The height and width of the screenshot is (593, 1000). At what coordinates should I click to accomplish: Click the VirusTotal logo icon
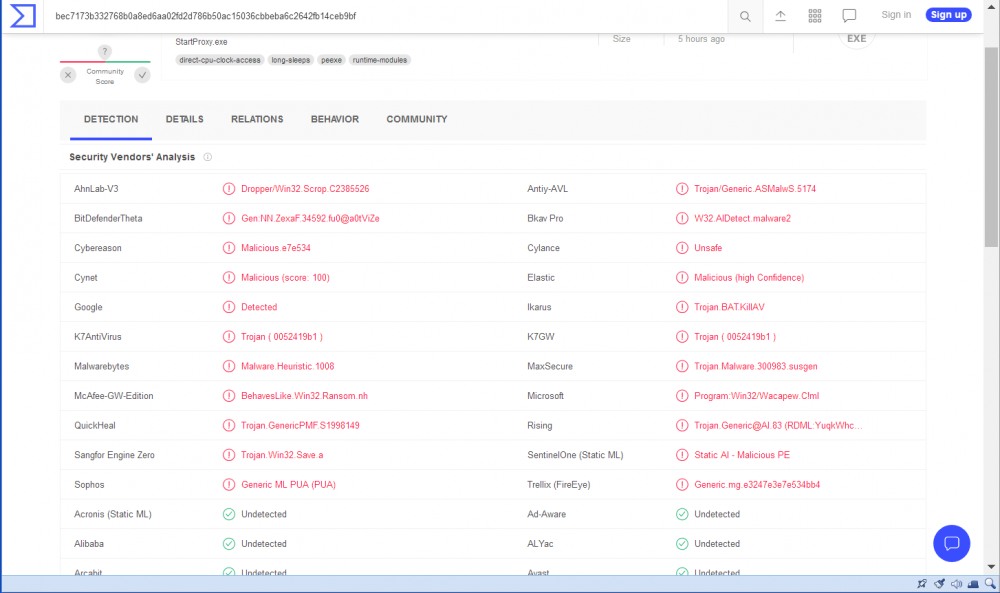point(22,16)
